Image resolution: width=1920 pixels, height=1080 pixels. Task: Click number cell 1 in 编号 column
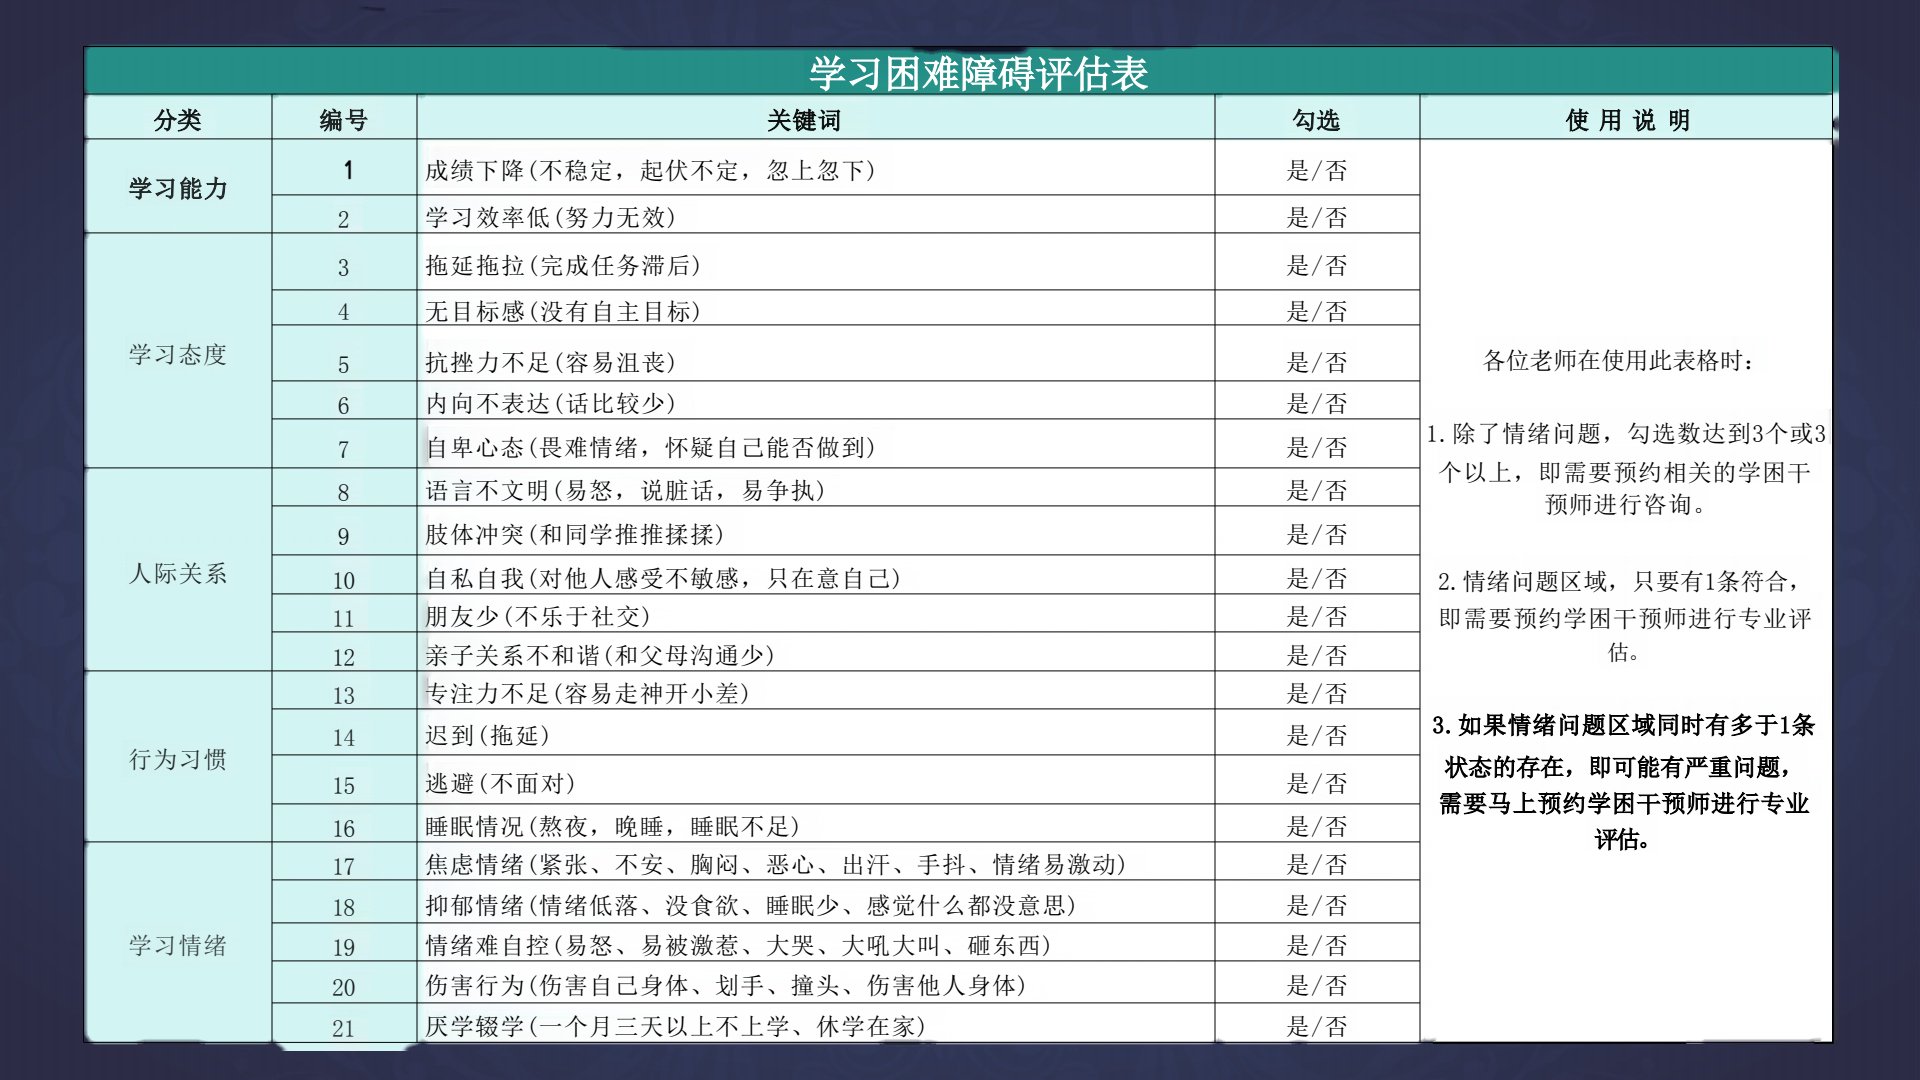click(346, 169)
